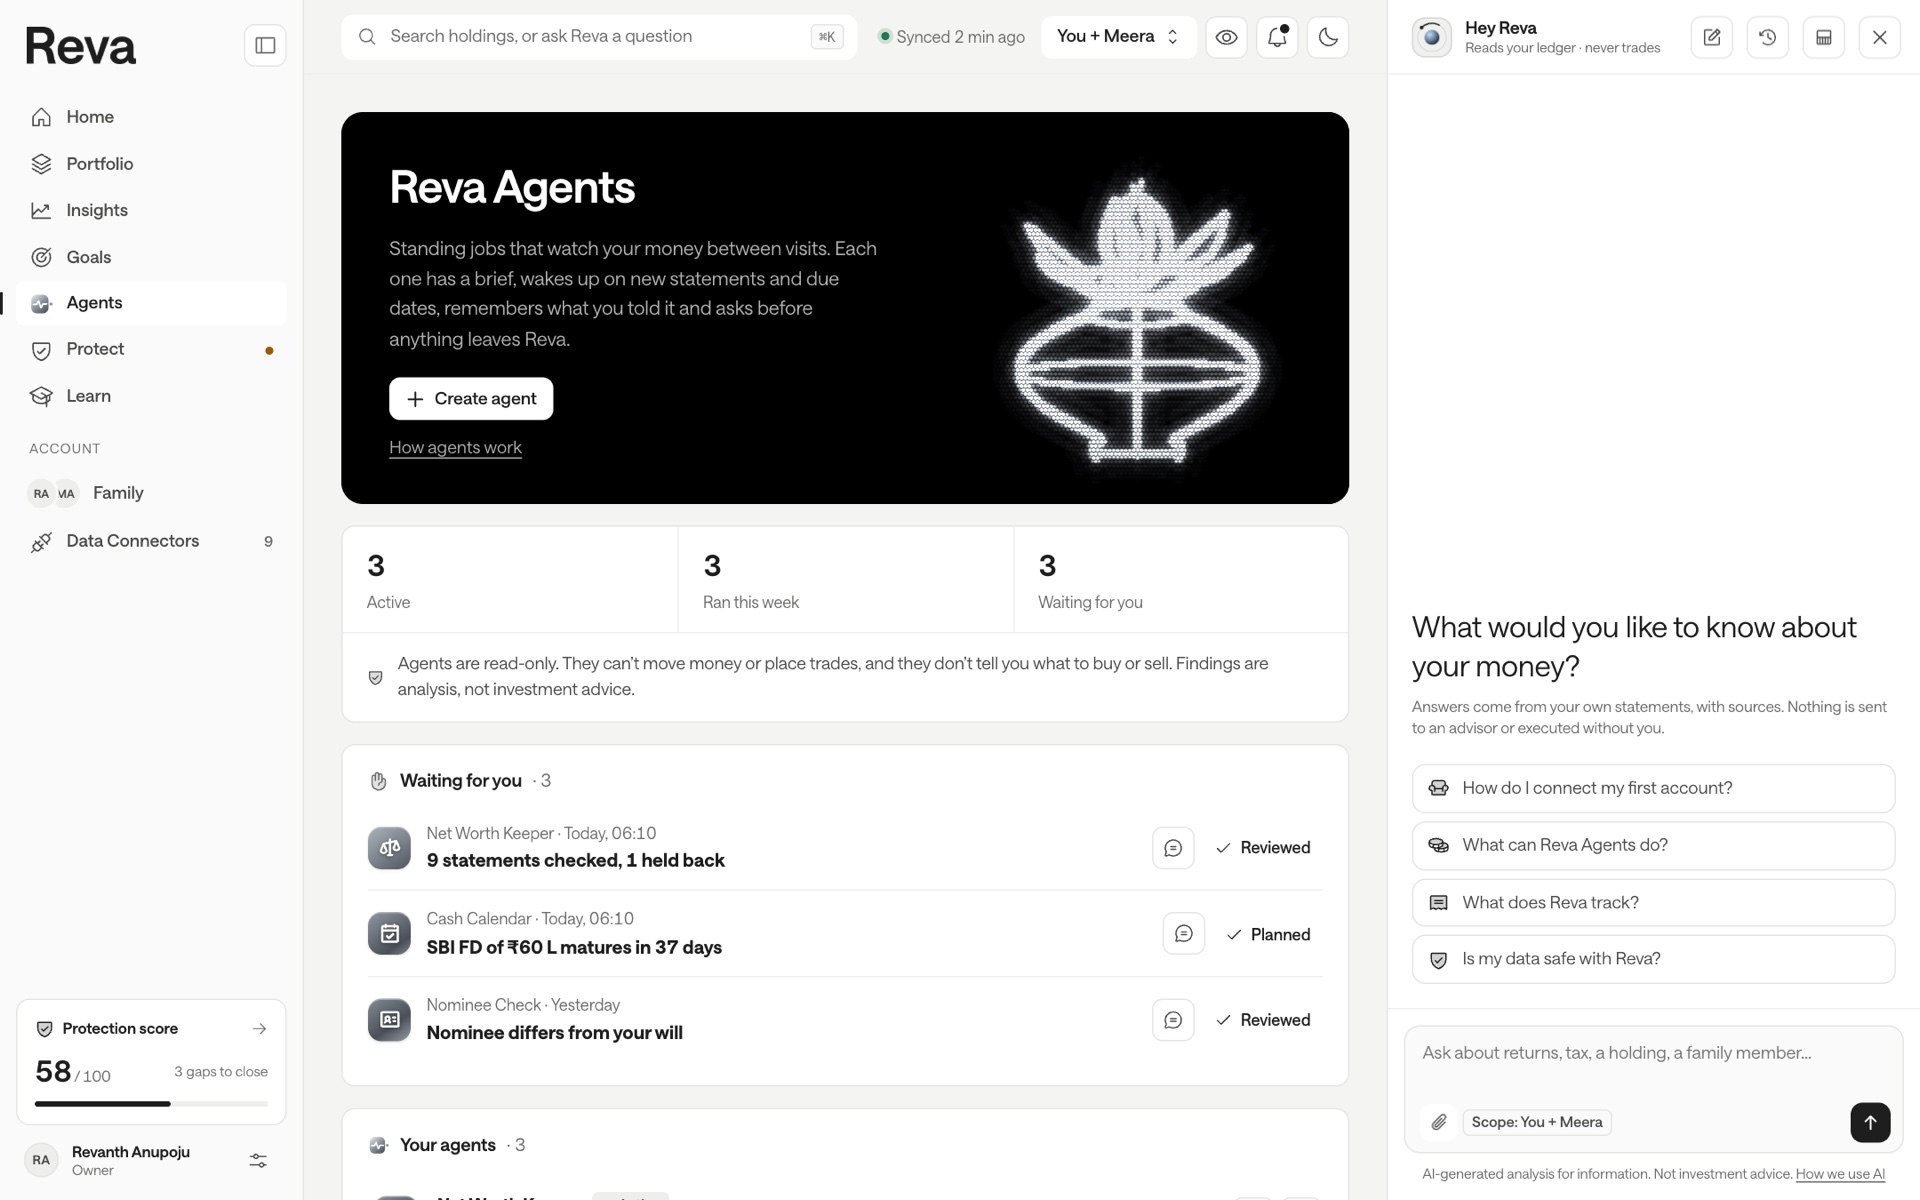1920x1200 pixels.
Task: Mark the Net Worth Keeper item as Reviewed
Action: [1262, 848]
